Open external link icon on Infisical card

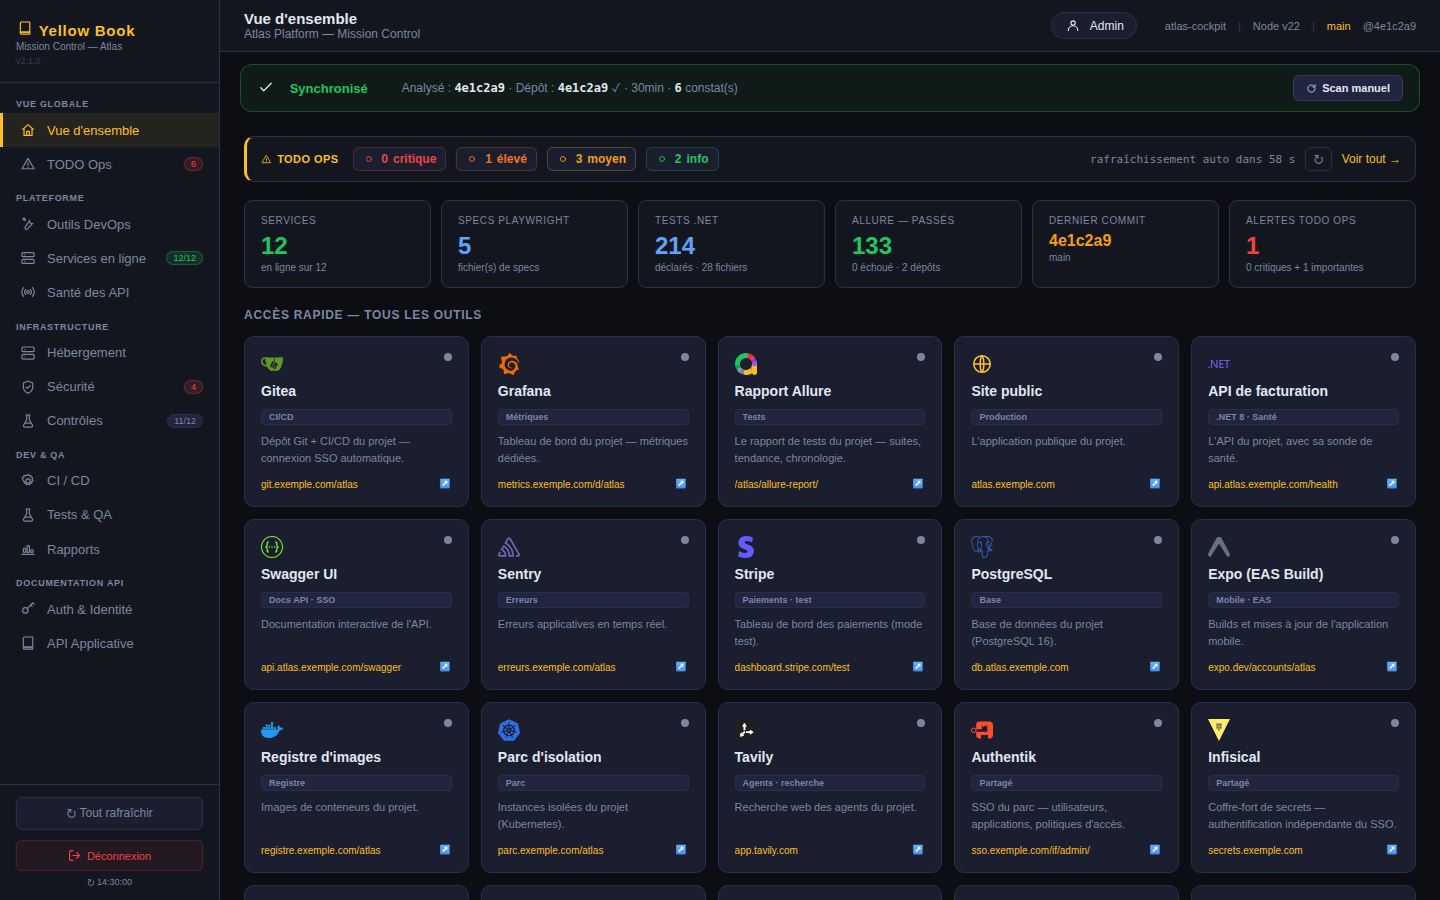coord(1392,850)
